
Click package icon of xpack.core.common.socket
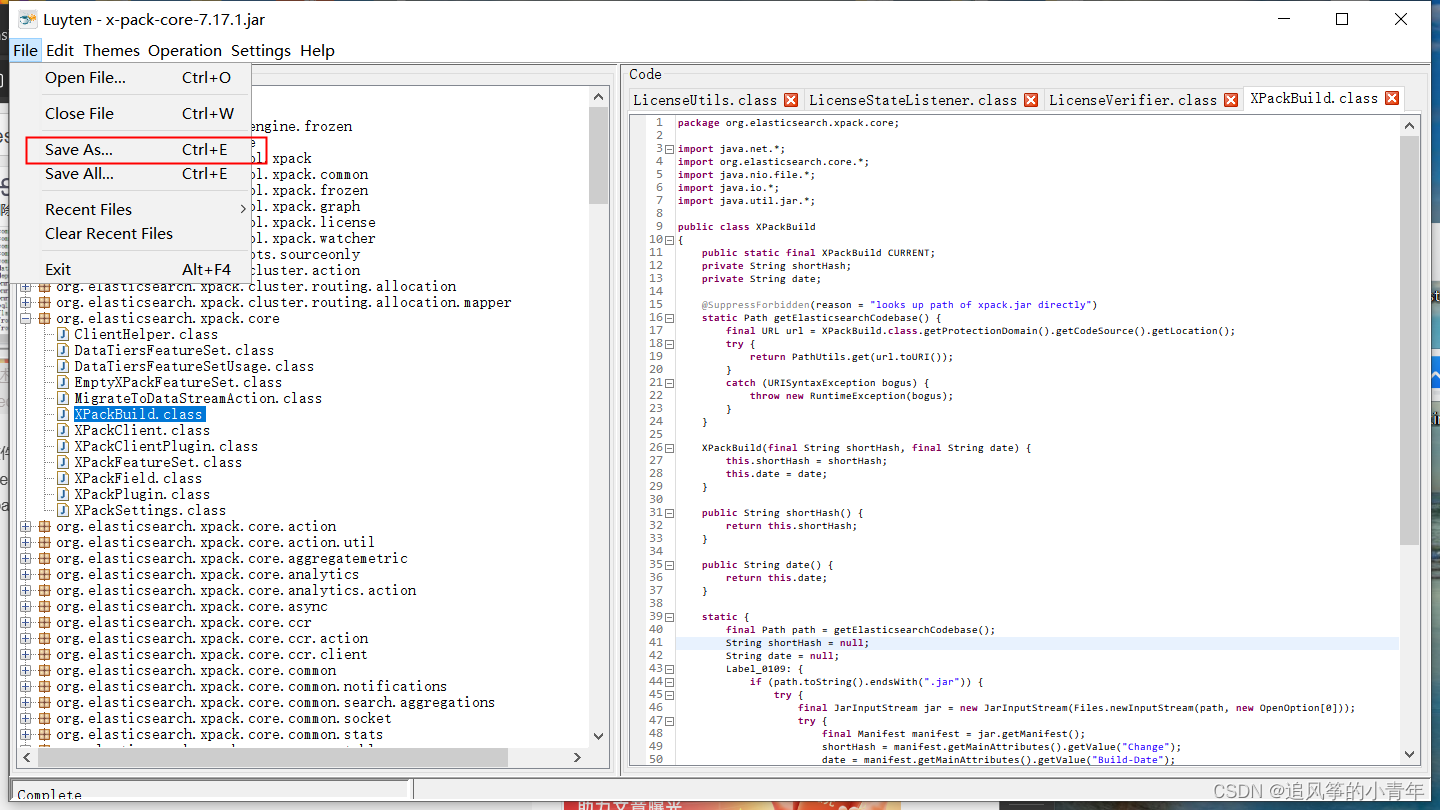[44, 719]
